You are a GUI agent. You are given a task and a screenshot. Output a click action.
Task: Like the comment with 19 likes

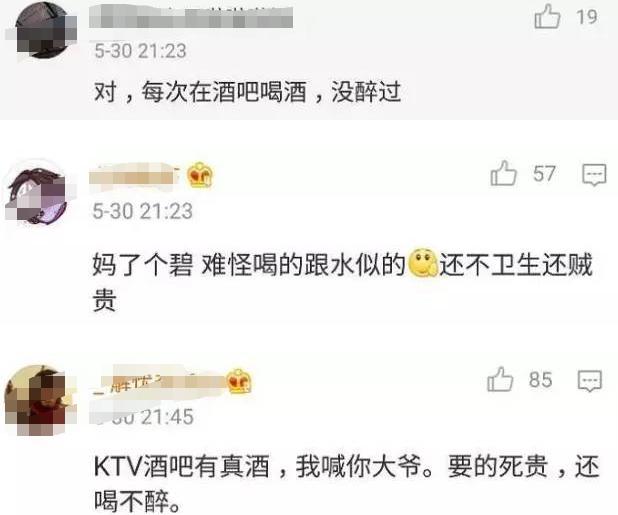click(x=547, y=17)
